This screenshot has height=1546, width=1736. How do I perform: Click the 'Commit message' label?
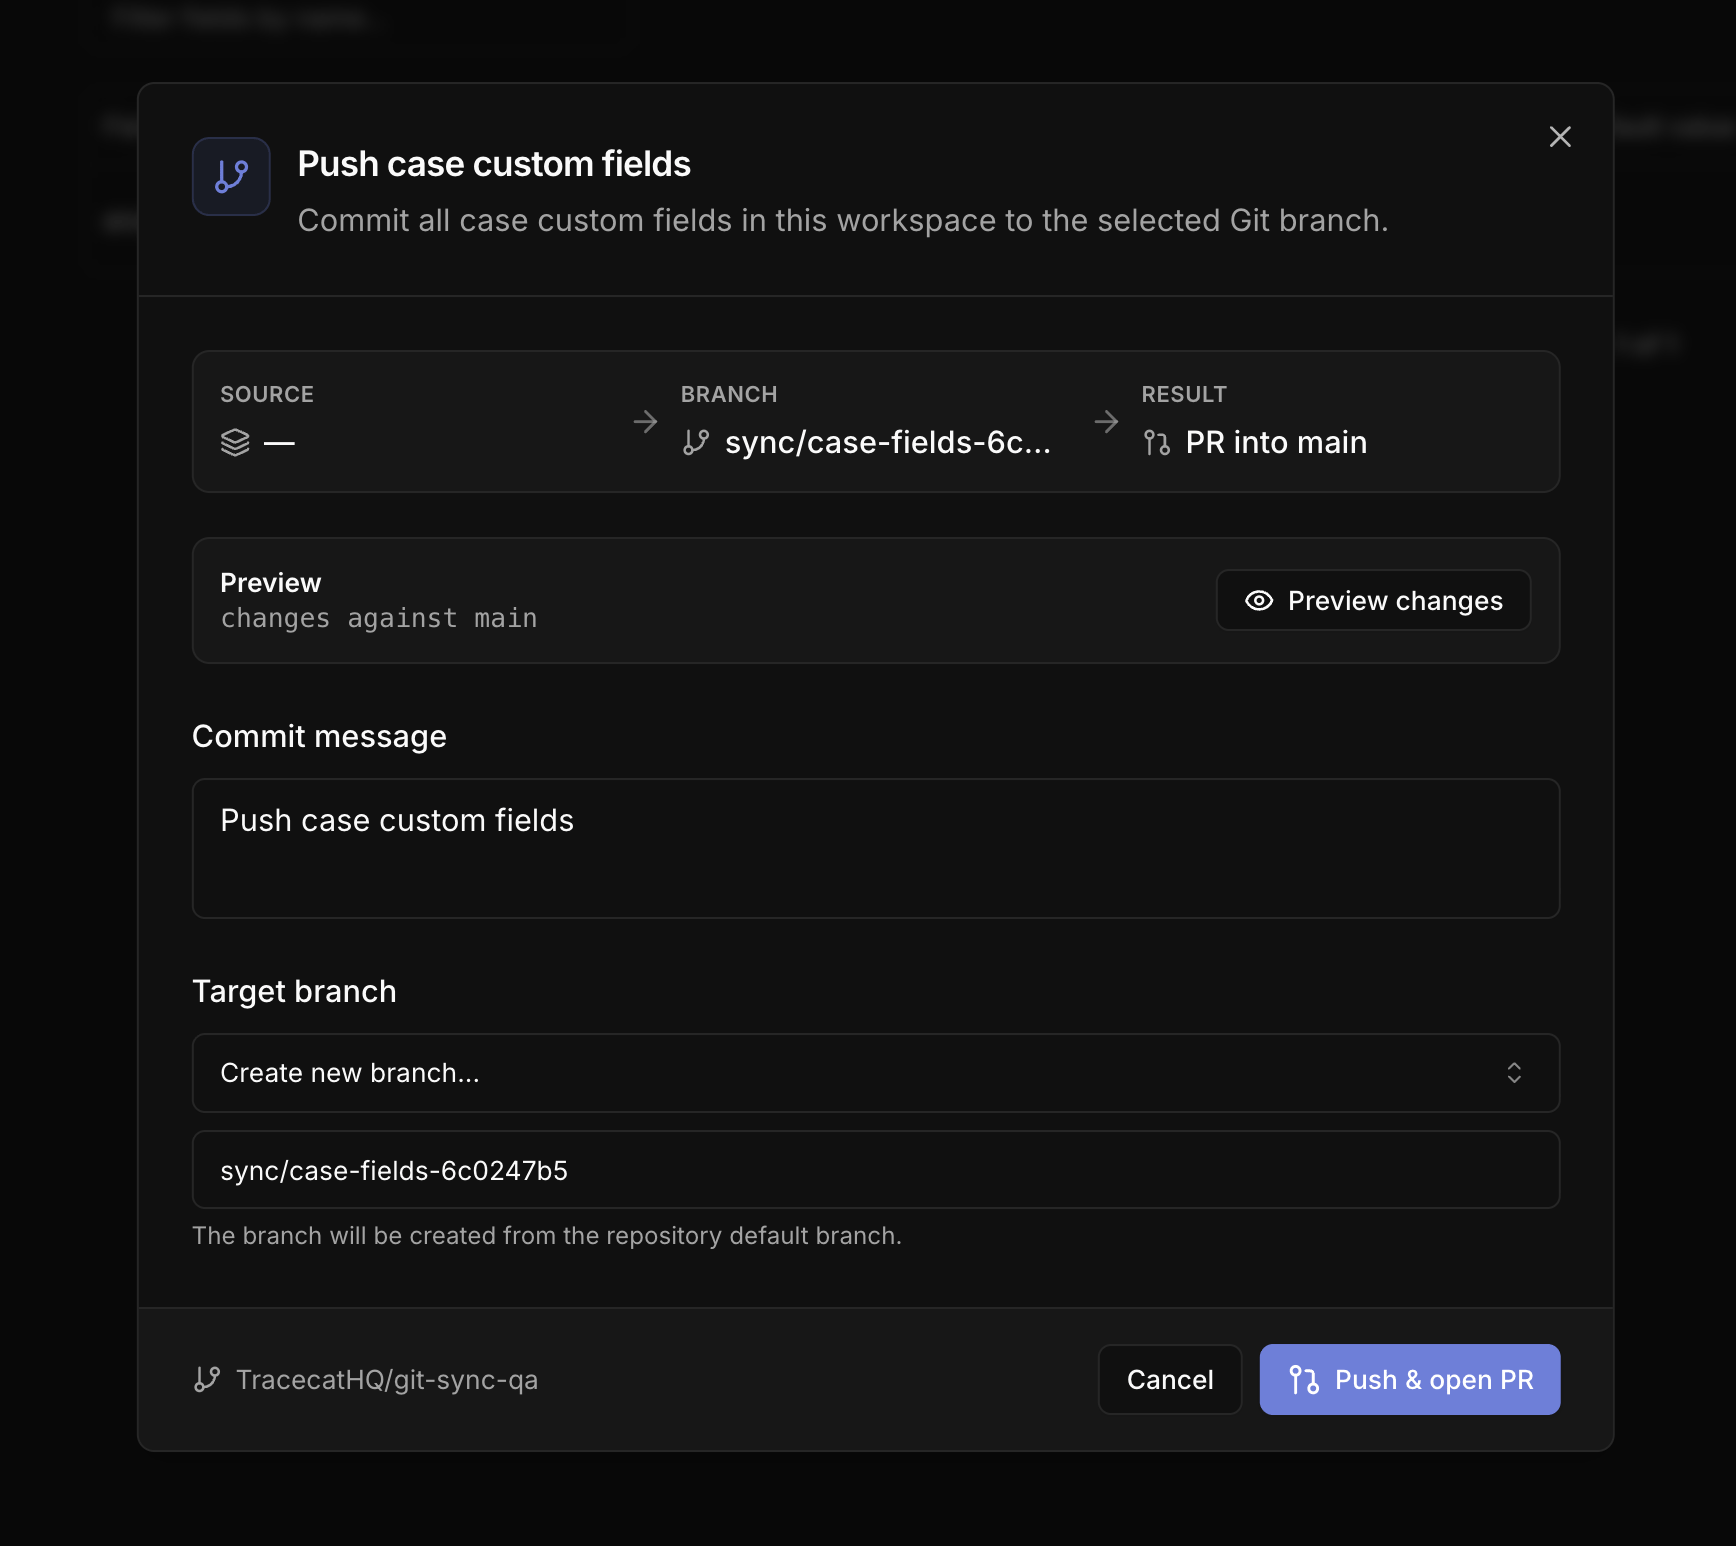tap(319, 737)
